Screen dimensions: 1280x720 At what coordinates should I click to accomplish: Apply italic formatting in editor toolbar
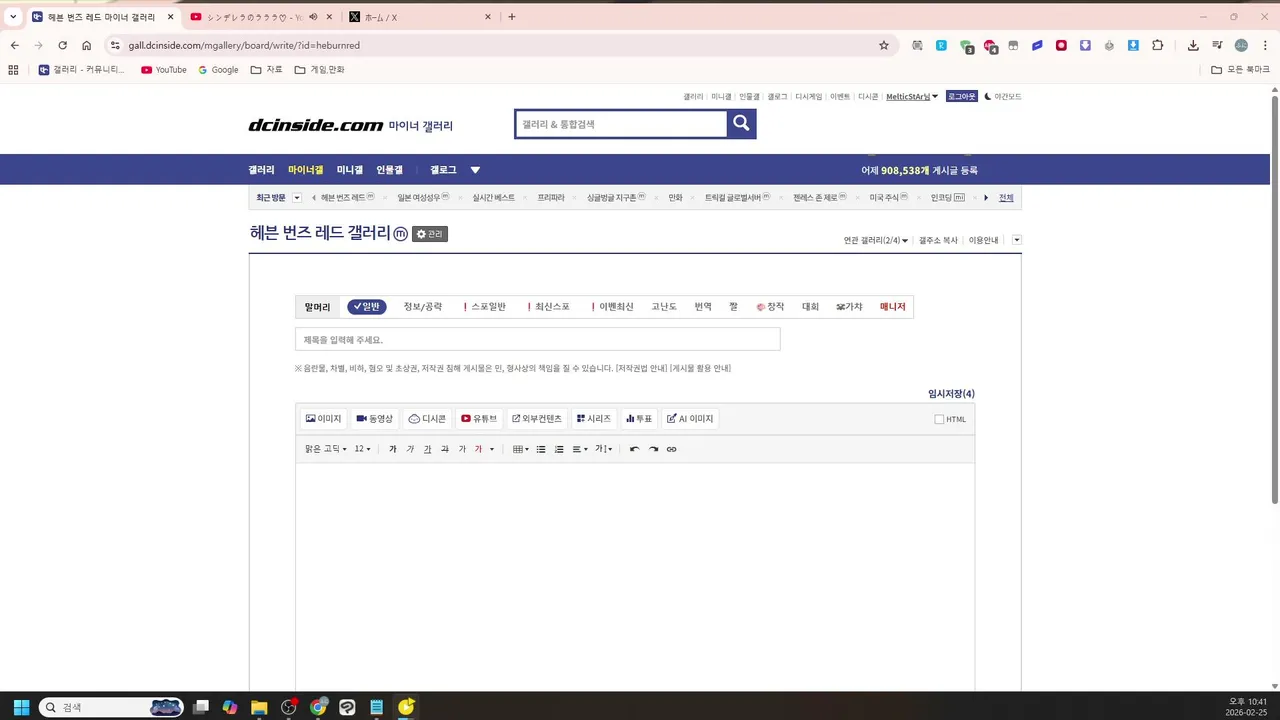coord(410,449)
